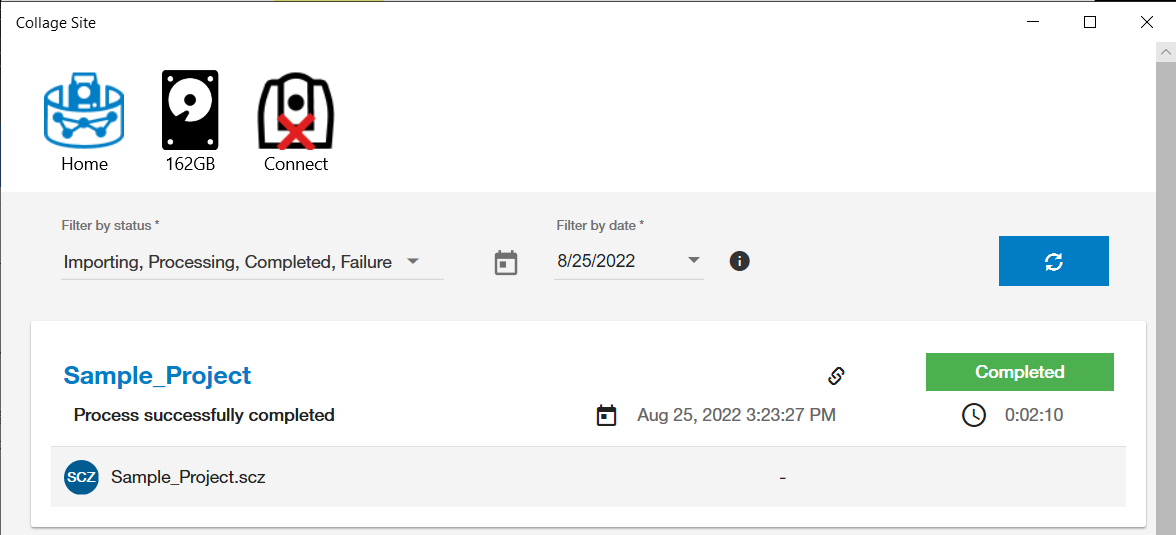Click the green Completed status badge

click(x=1019, y=372)
